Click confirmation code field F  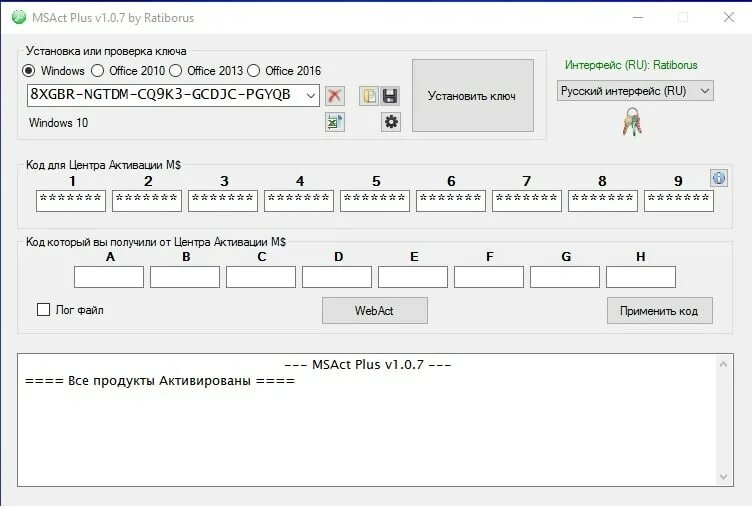(489, 277)
